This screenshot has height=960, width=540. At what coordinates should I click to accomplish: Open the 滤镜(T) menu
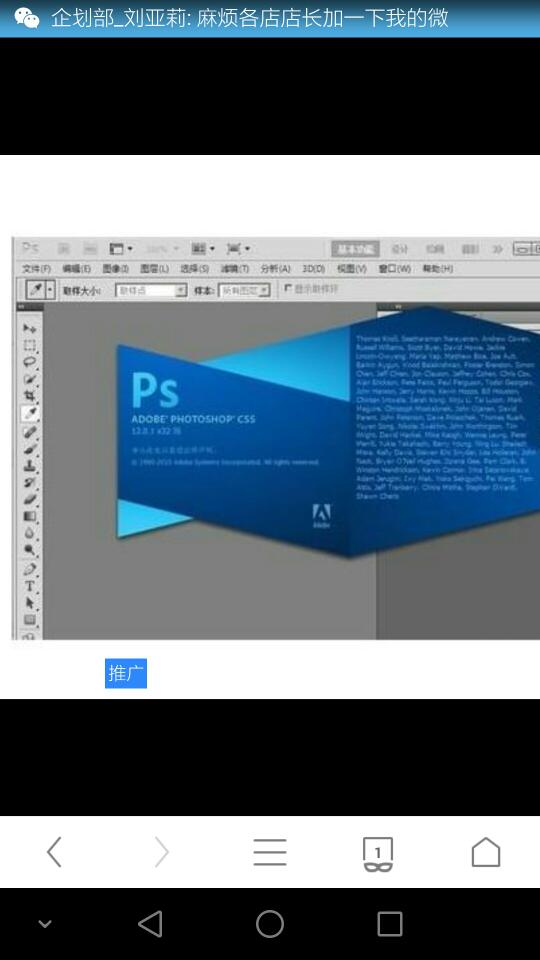pos(234,268)
